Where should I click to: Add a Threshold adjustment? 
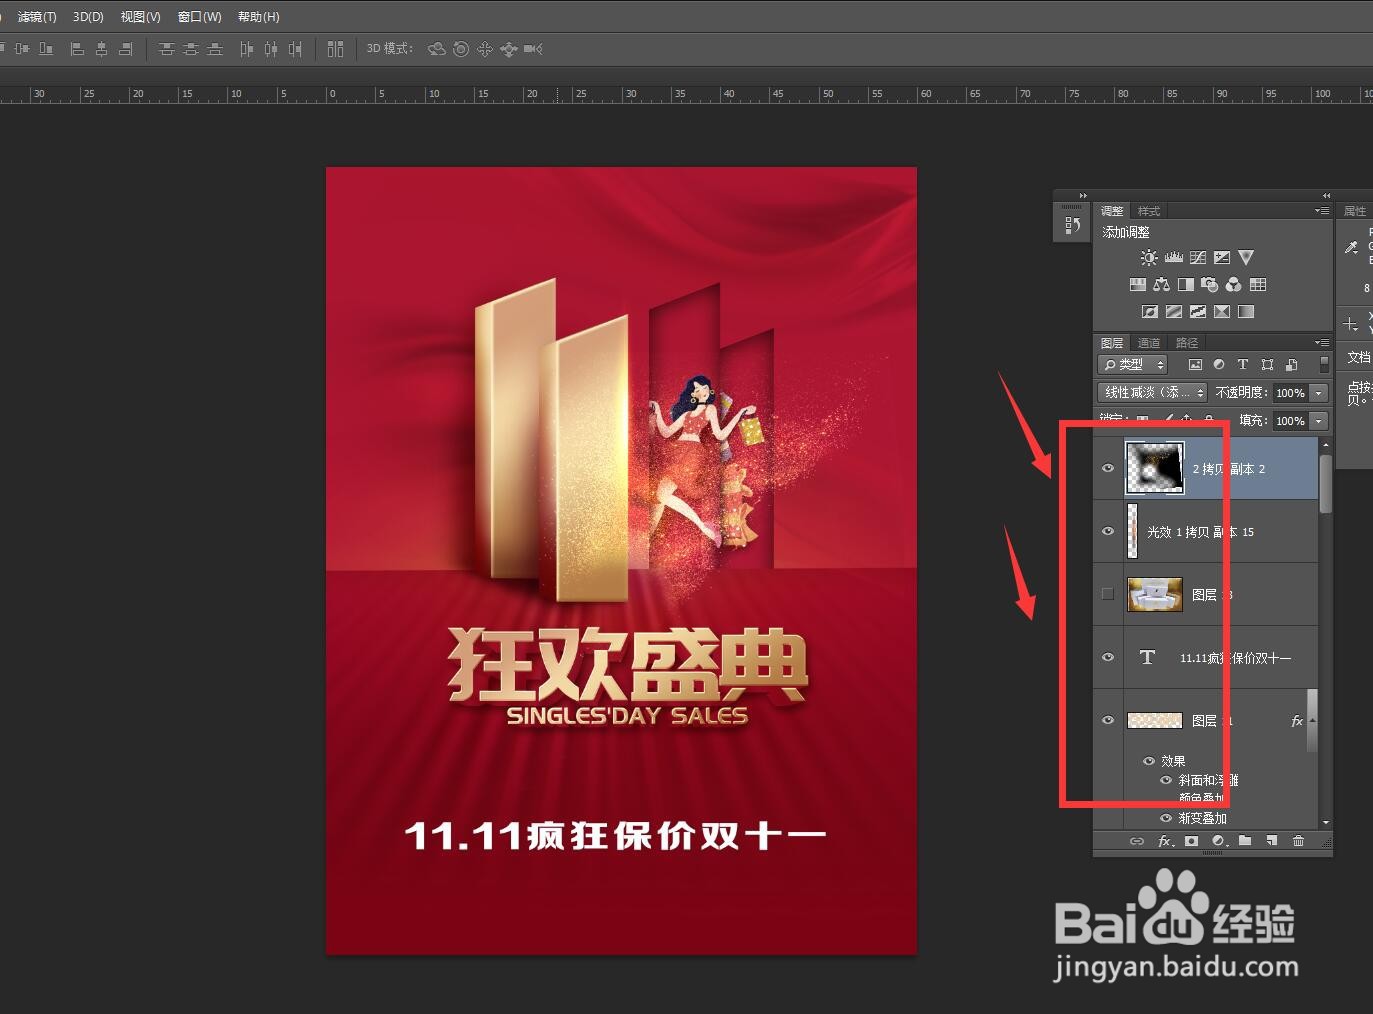1198,312
